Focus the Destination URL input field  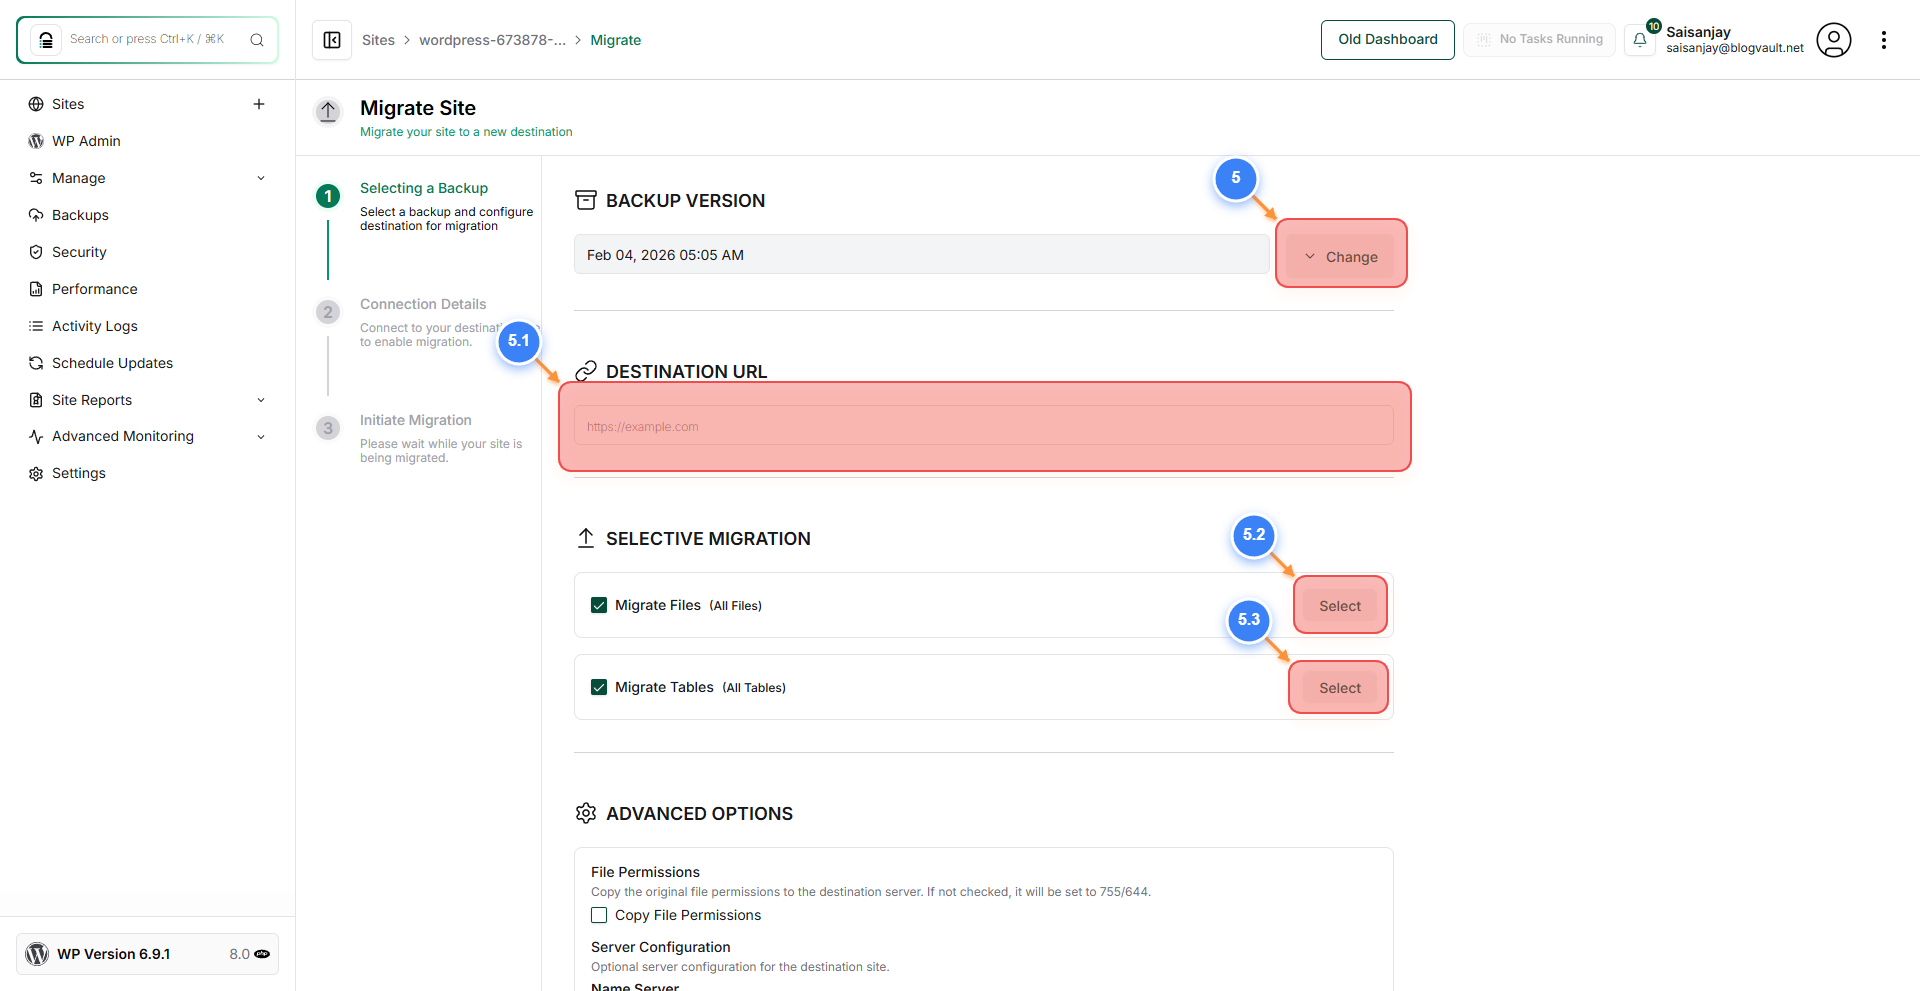(x=984, y=426)
